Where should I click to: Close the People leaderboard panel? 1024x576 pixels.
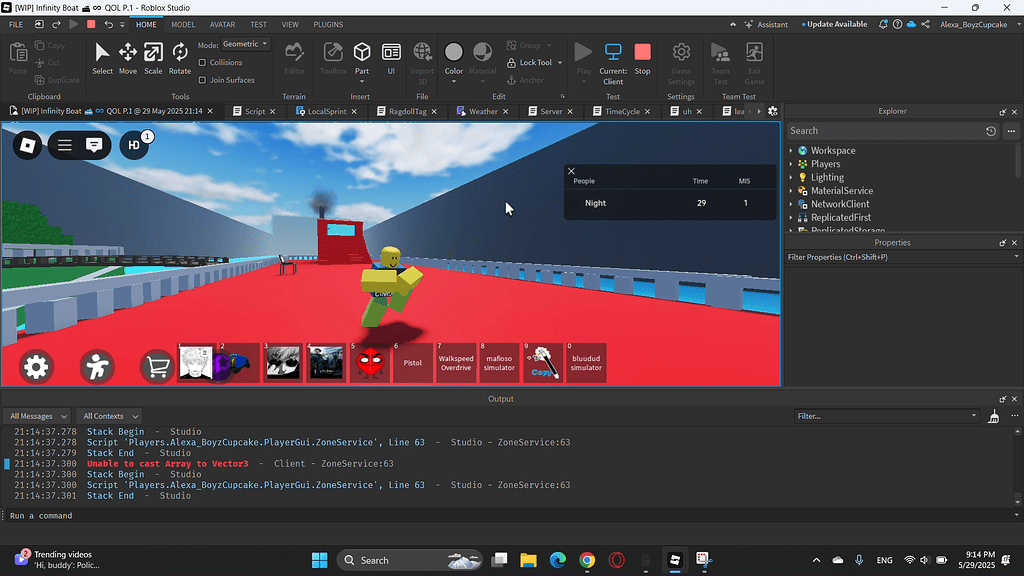(x=571, y=171)
